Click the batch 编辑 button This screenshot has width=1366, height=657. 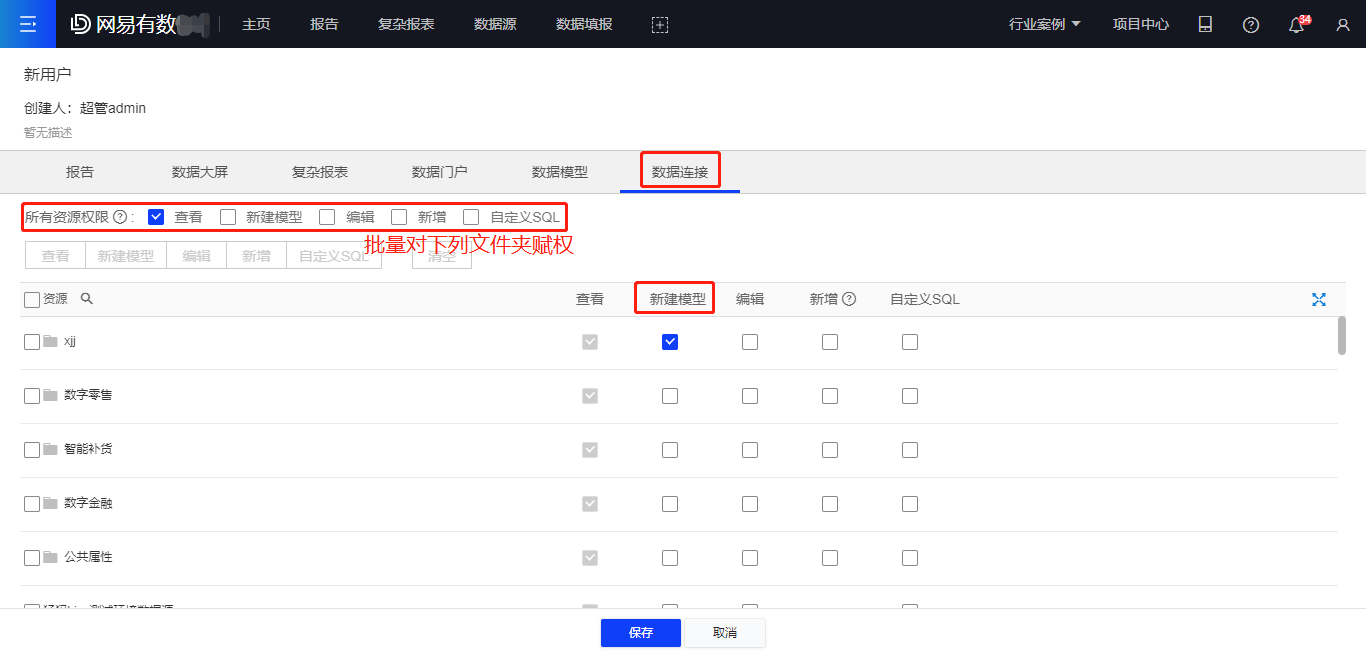197,256
